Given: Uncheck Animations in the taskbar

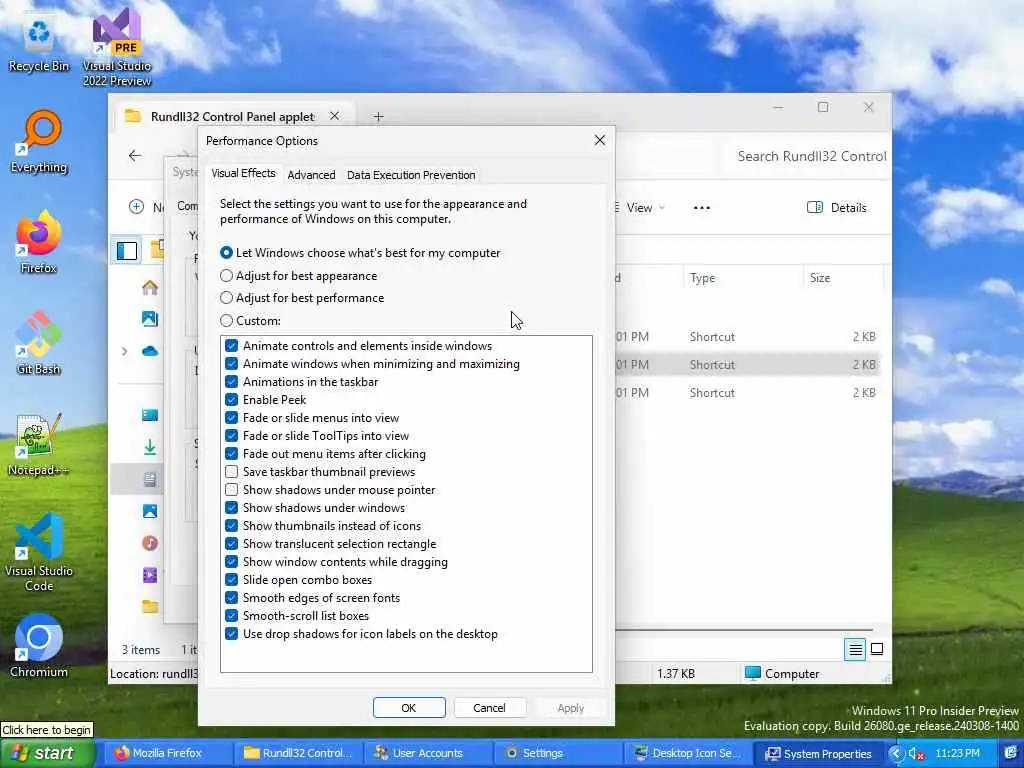Looking at the screenshot, I should coord(231,381).
